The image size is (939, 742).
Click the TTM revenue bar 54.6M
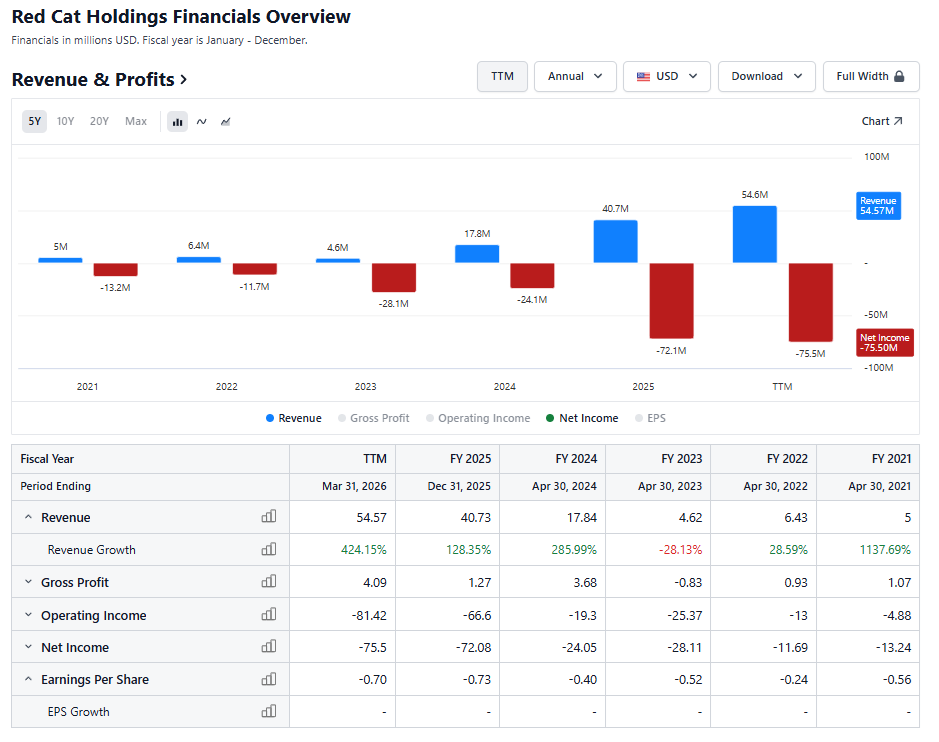(x=755, y=234)
